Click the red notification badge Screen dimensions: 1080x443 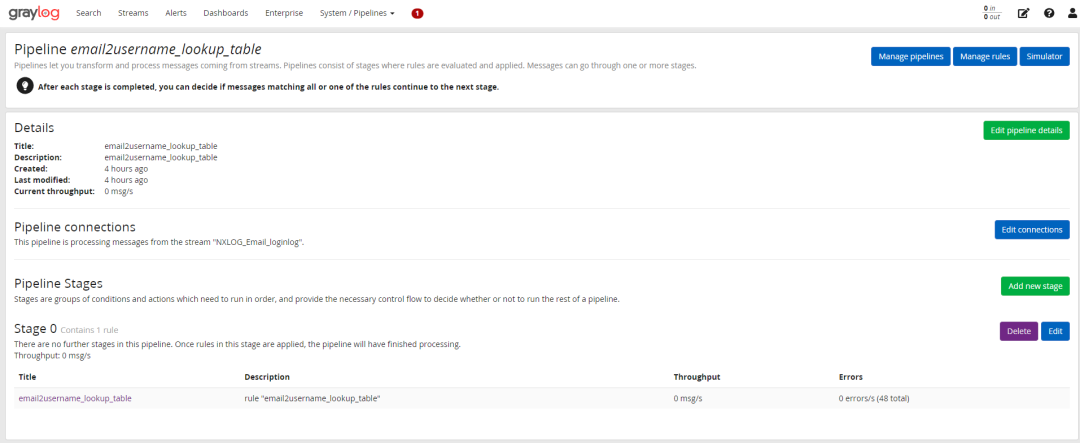pyautogui.click(x=417, y=13)
